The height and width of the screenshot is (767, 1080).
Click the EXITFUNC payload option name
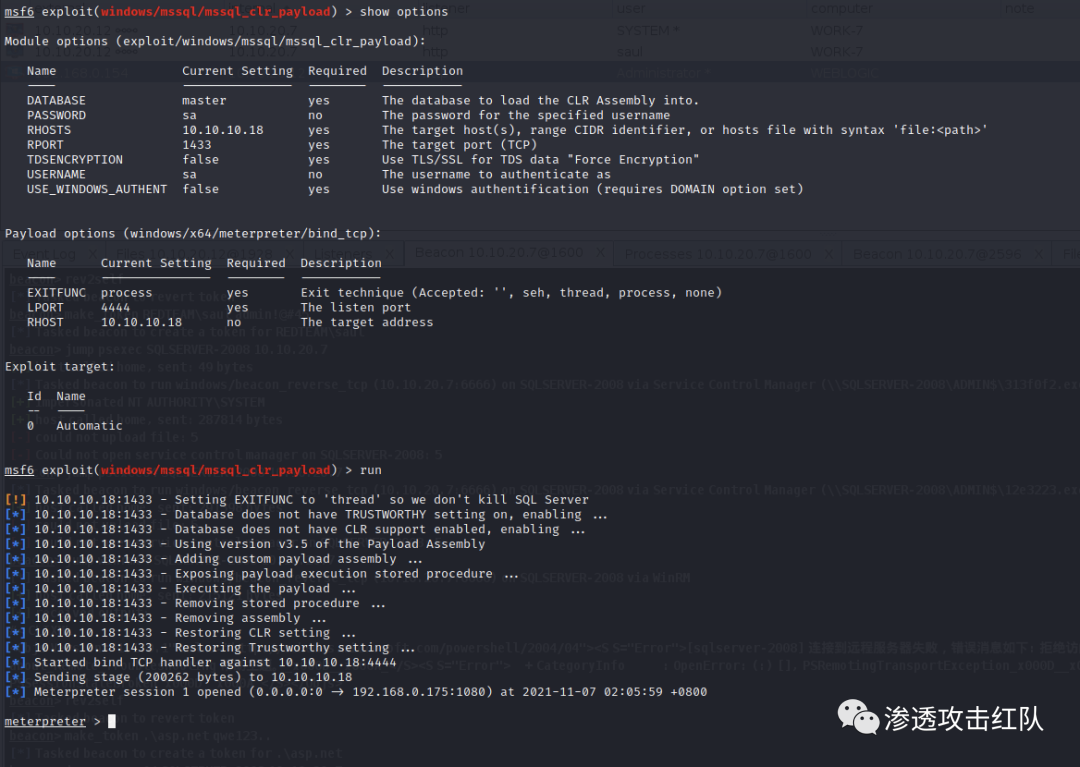point(56,293)
